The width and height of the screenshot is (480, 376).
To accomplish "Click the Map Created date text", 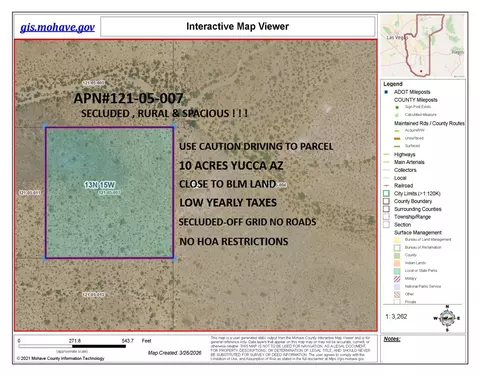I will (x=175, y=353).
